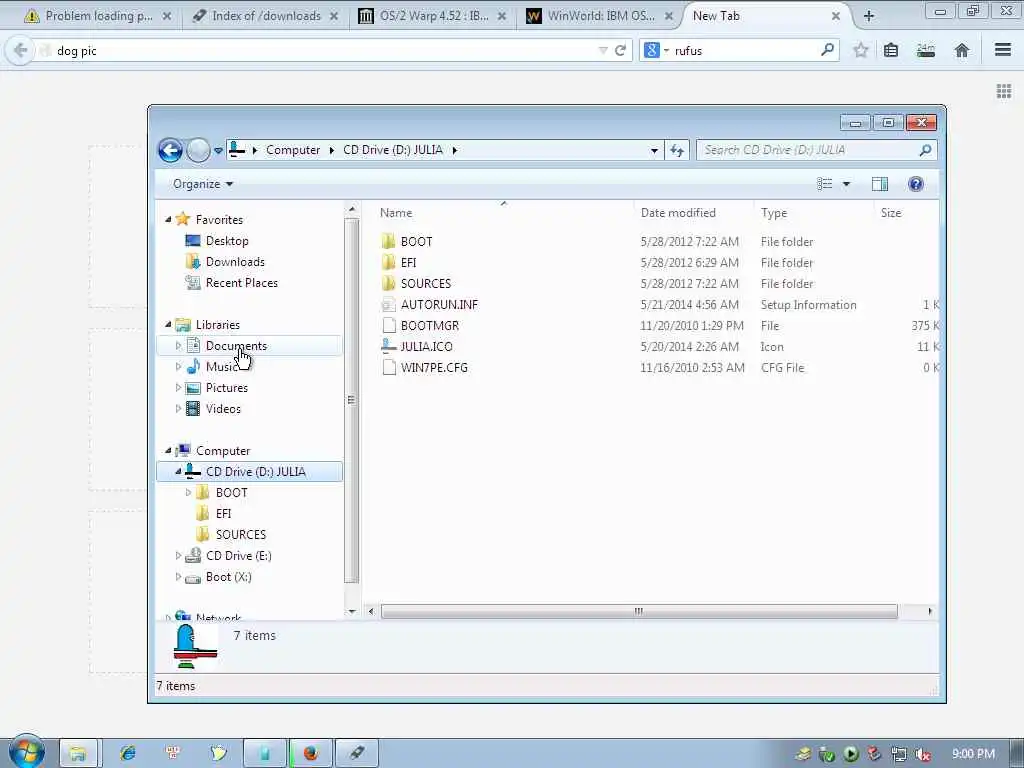Switch to Firefox in taskbar
Screen dimensions: 1024x768
[x=311, y=753]
